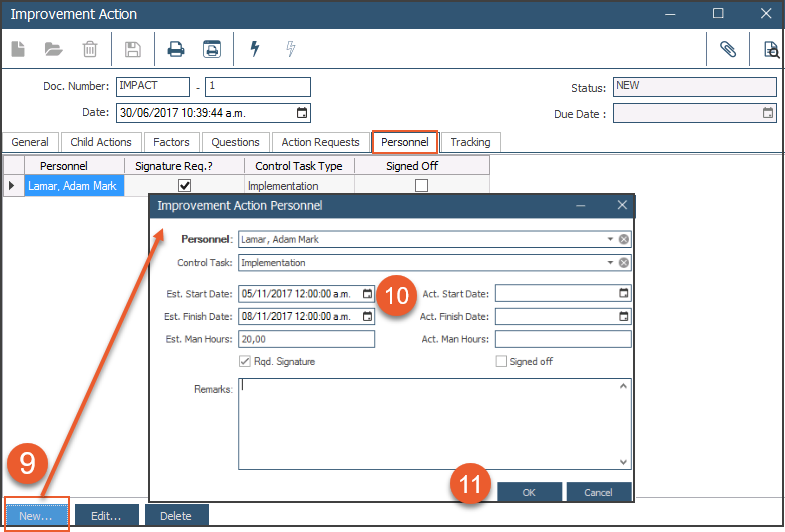The width and height of the screenshot is (785, 532).
Task: Click the Status field showing NEW
Action: pyautogui.click(x=695, y=87)
